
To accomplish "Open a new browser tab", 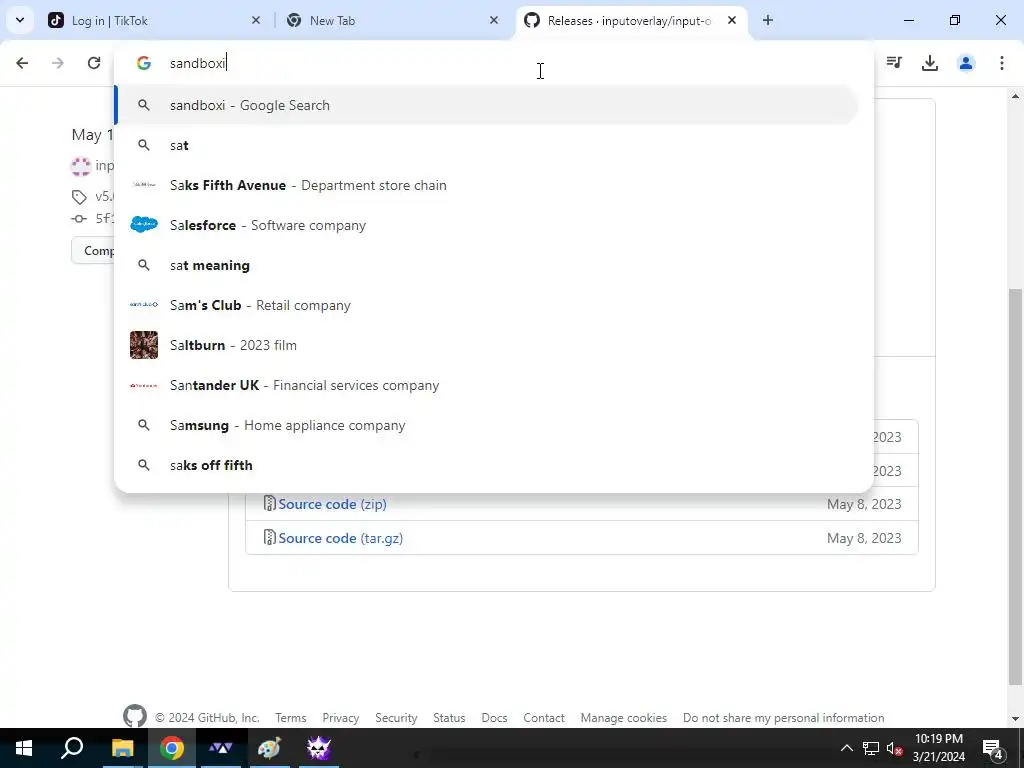I will (x=768, y=21).
